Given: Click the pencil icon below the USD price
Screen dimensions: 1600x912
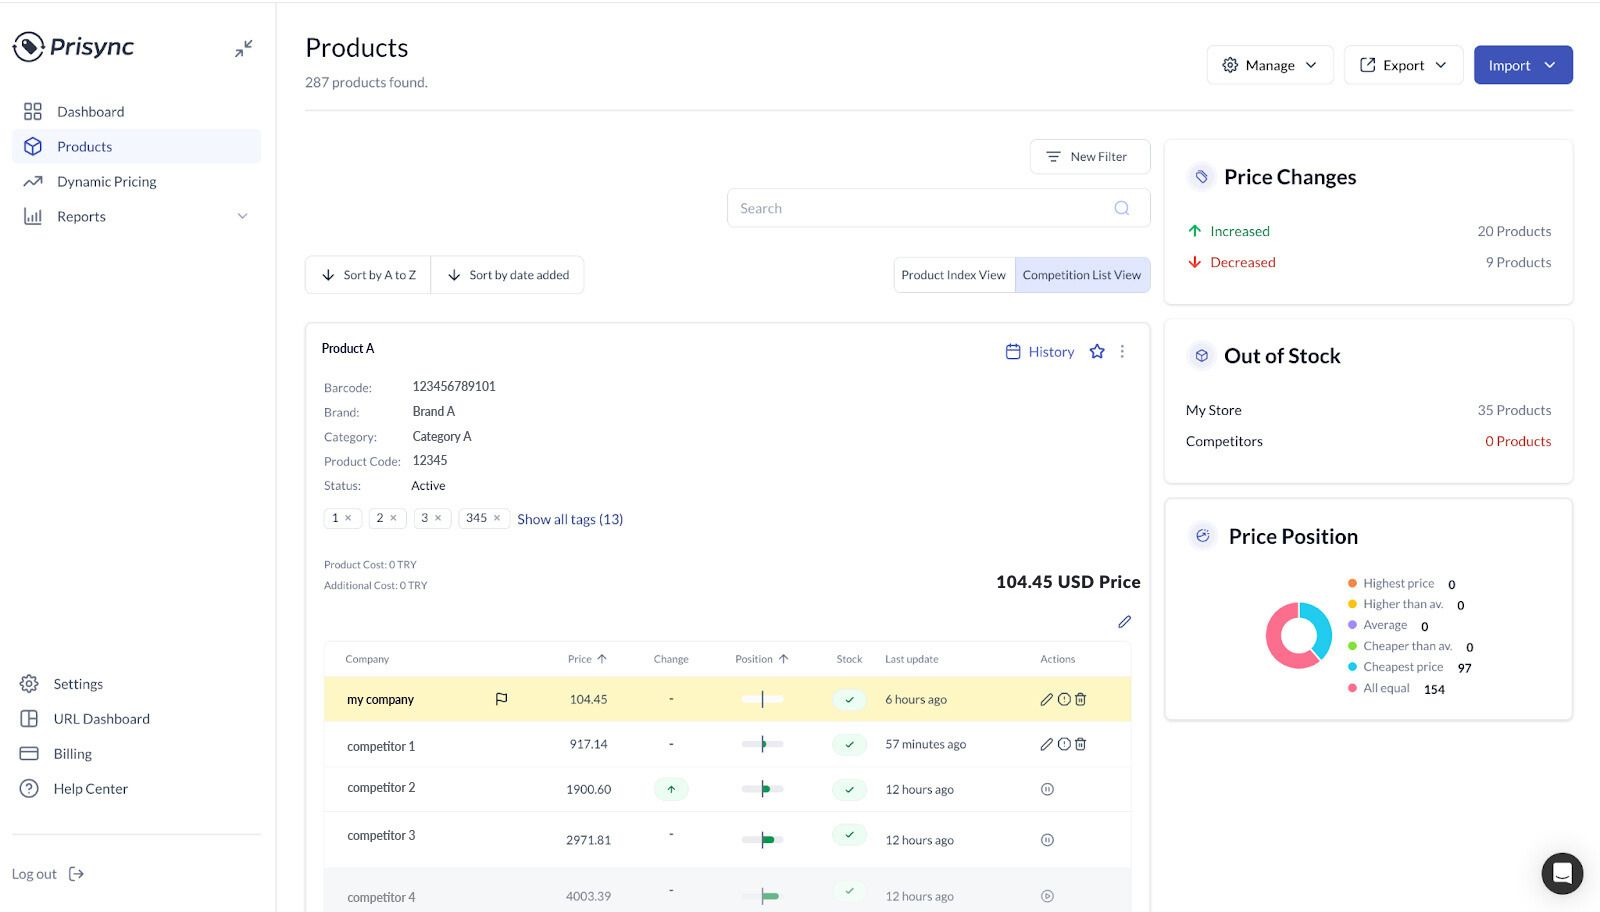Looking at the screenshot, I should pos(1124,622).
